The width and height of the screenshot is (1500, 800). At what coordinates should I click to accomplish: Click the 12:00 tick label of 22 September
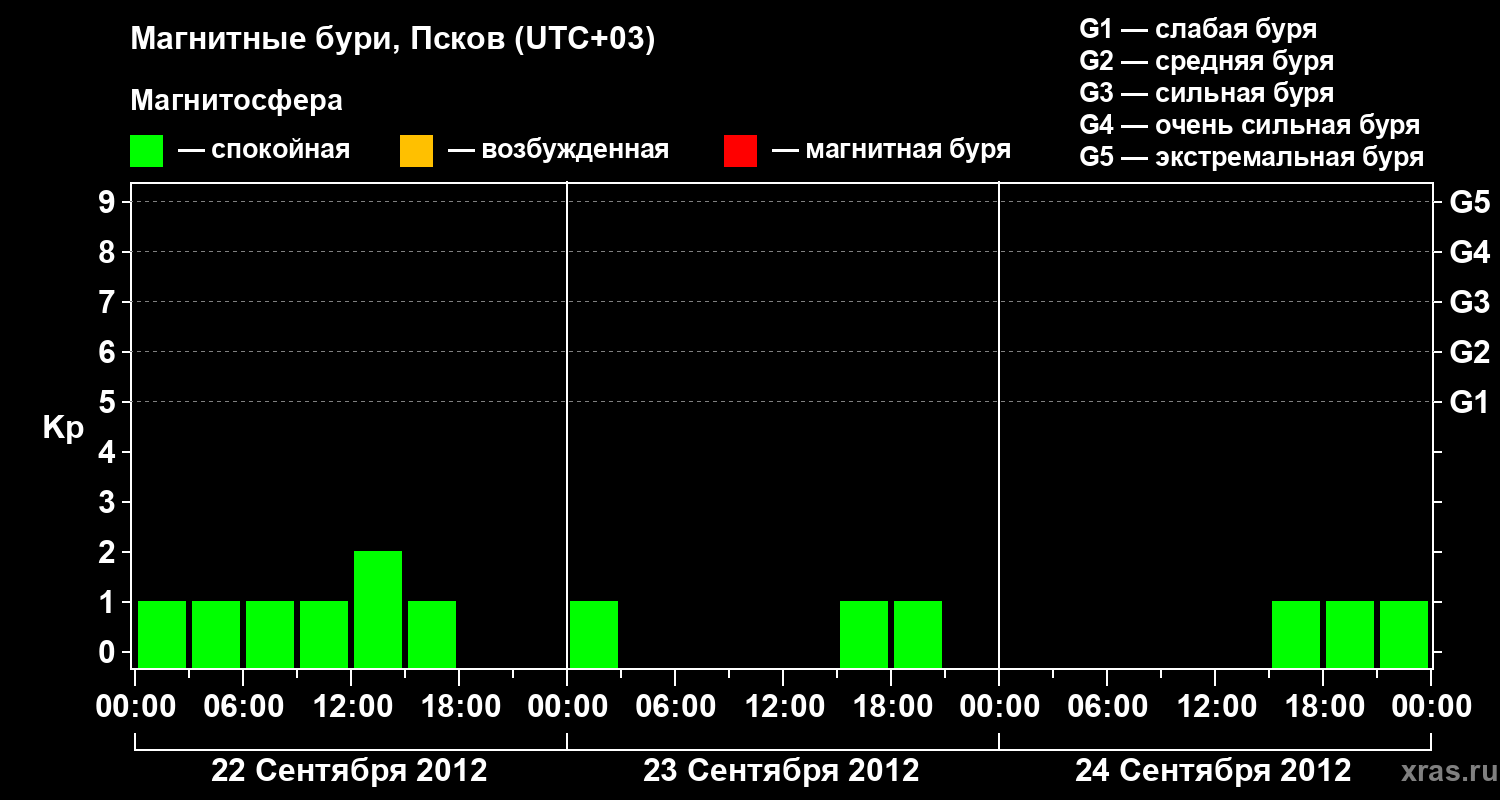(x=351, y=707)
